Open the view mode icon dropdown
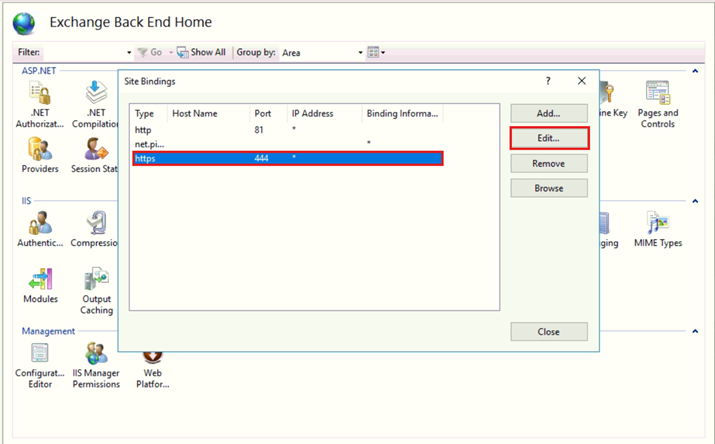The image size is (715, 444). 376,52
